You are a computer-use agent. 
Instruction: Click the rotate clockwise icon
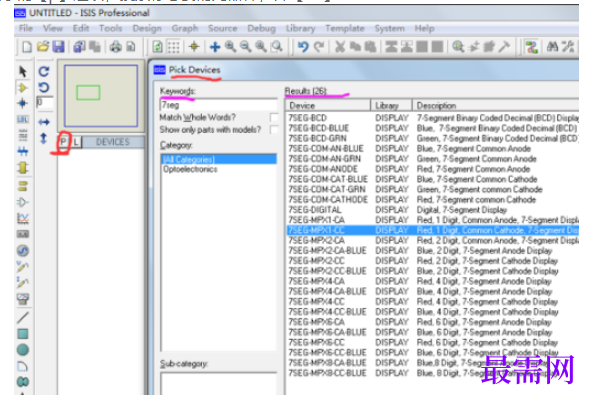coord(44,71)
